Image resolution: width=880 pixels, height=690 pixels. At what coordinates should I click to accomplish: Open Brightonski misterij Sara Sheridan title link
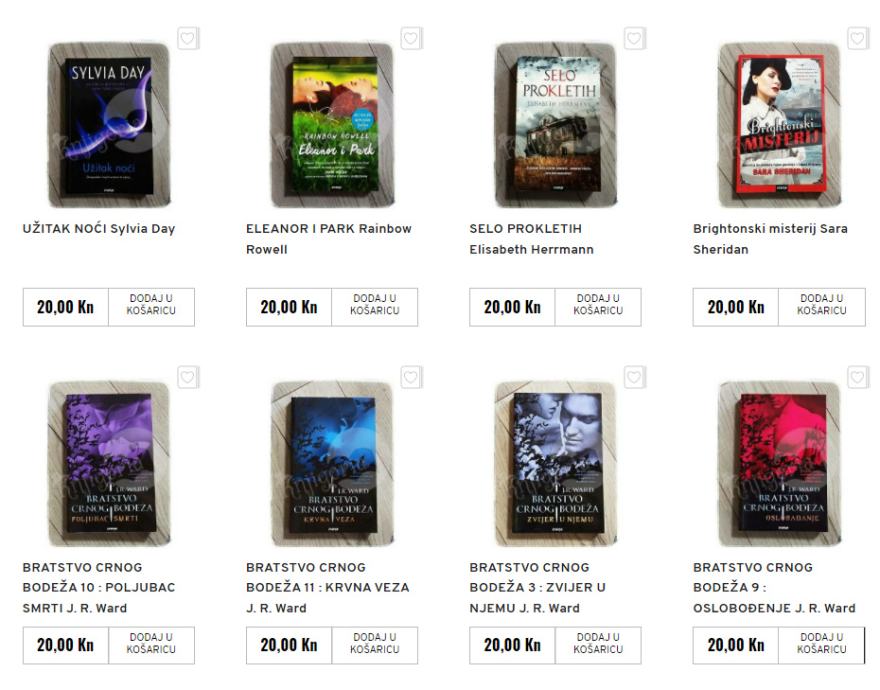(x=770, y=239)
